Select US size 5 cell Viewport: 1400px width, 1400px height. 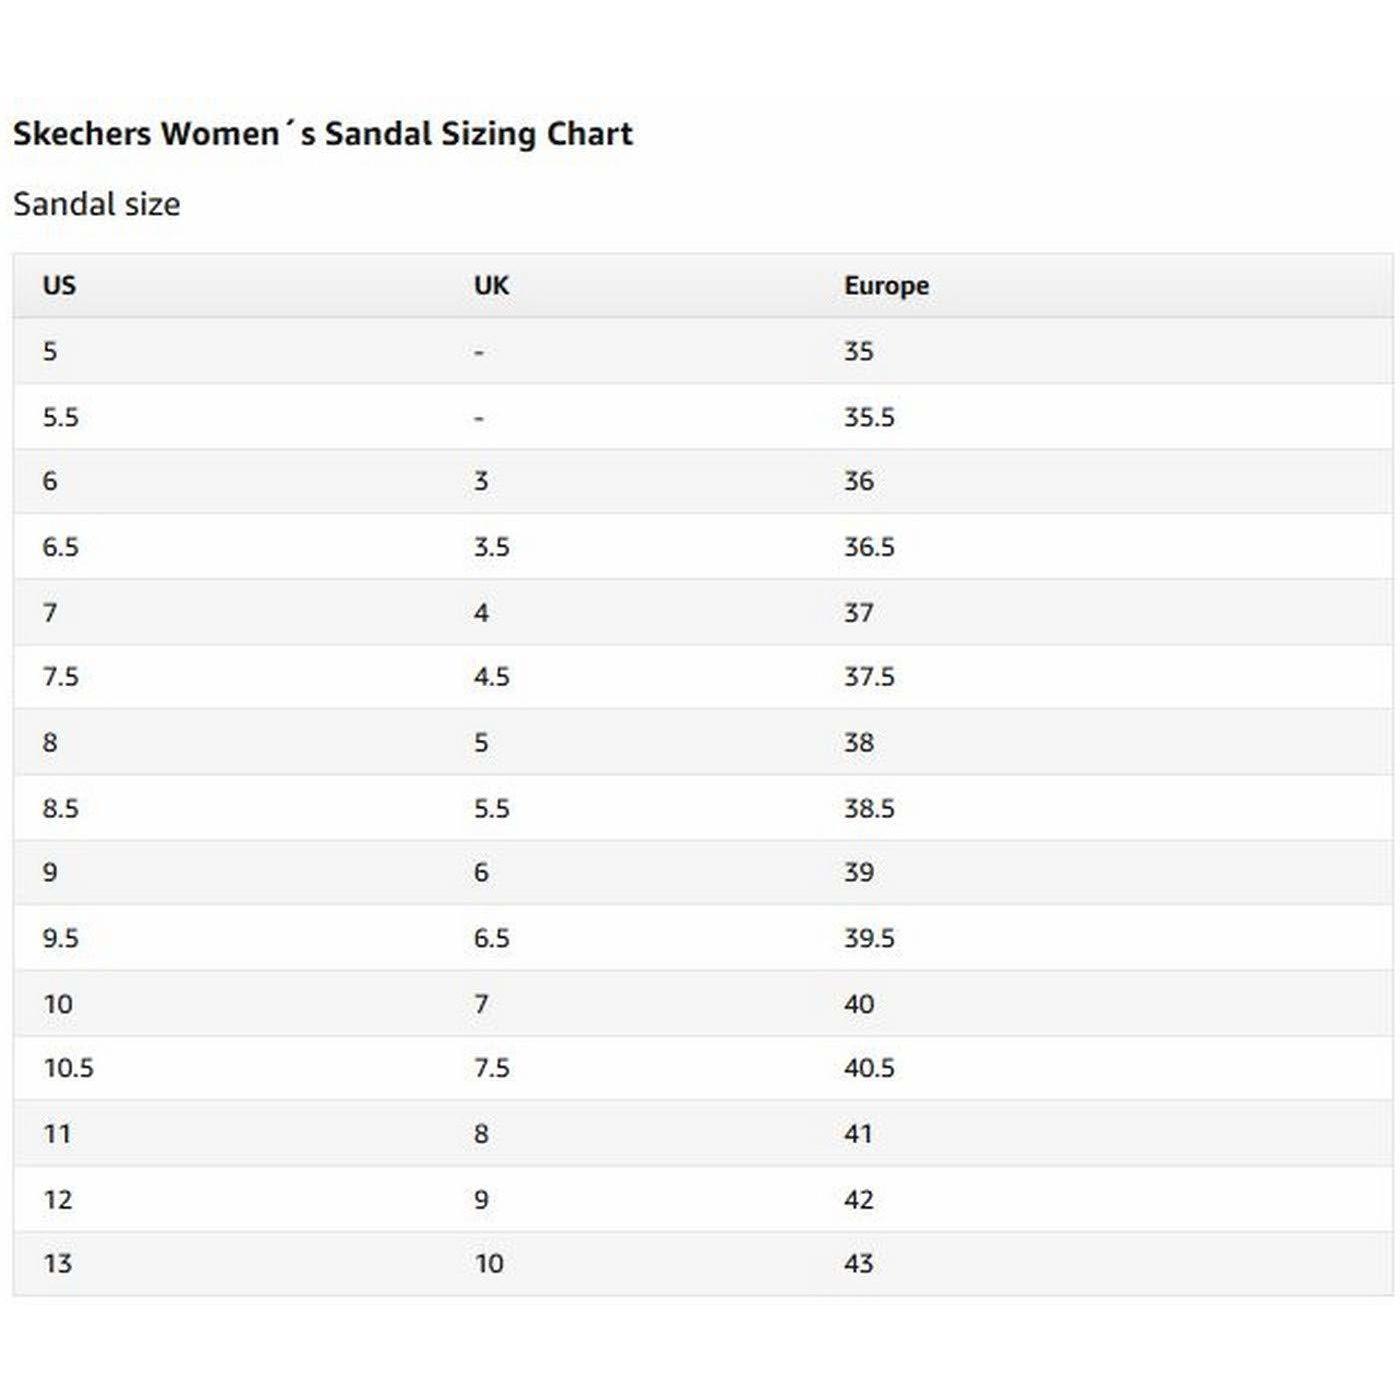50,351
